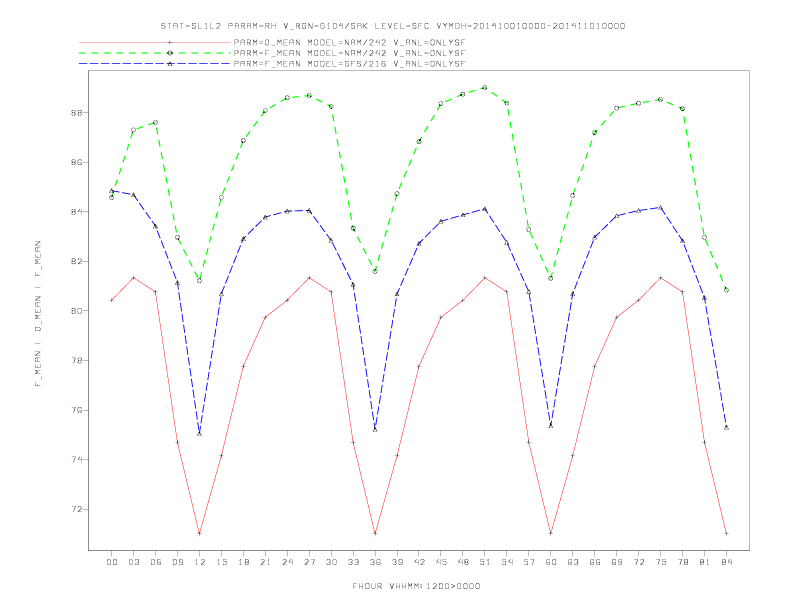Image resolution: width=792 pixels, height=612 pixels.
Task: Click y-axis tick label 78
Action: tap(76, 361)
